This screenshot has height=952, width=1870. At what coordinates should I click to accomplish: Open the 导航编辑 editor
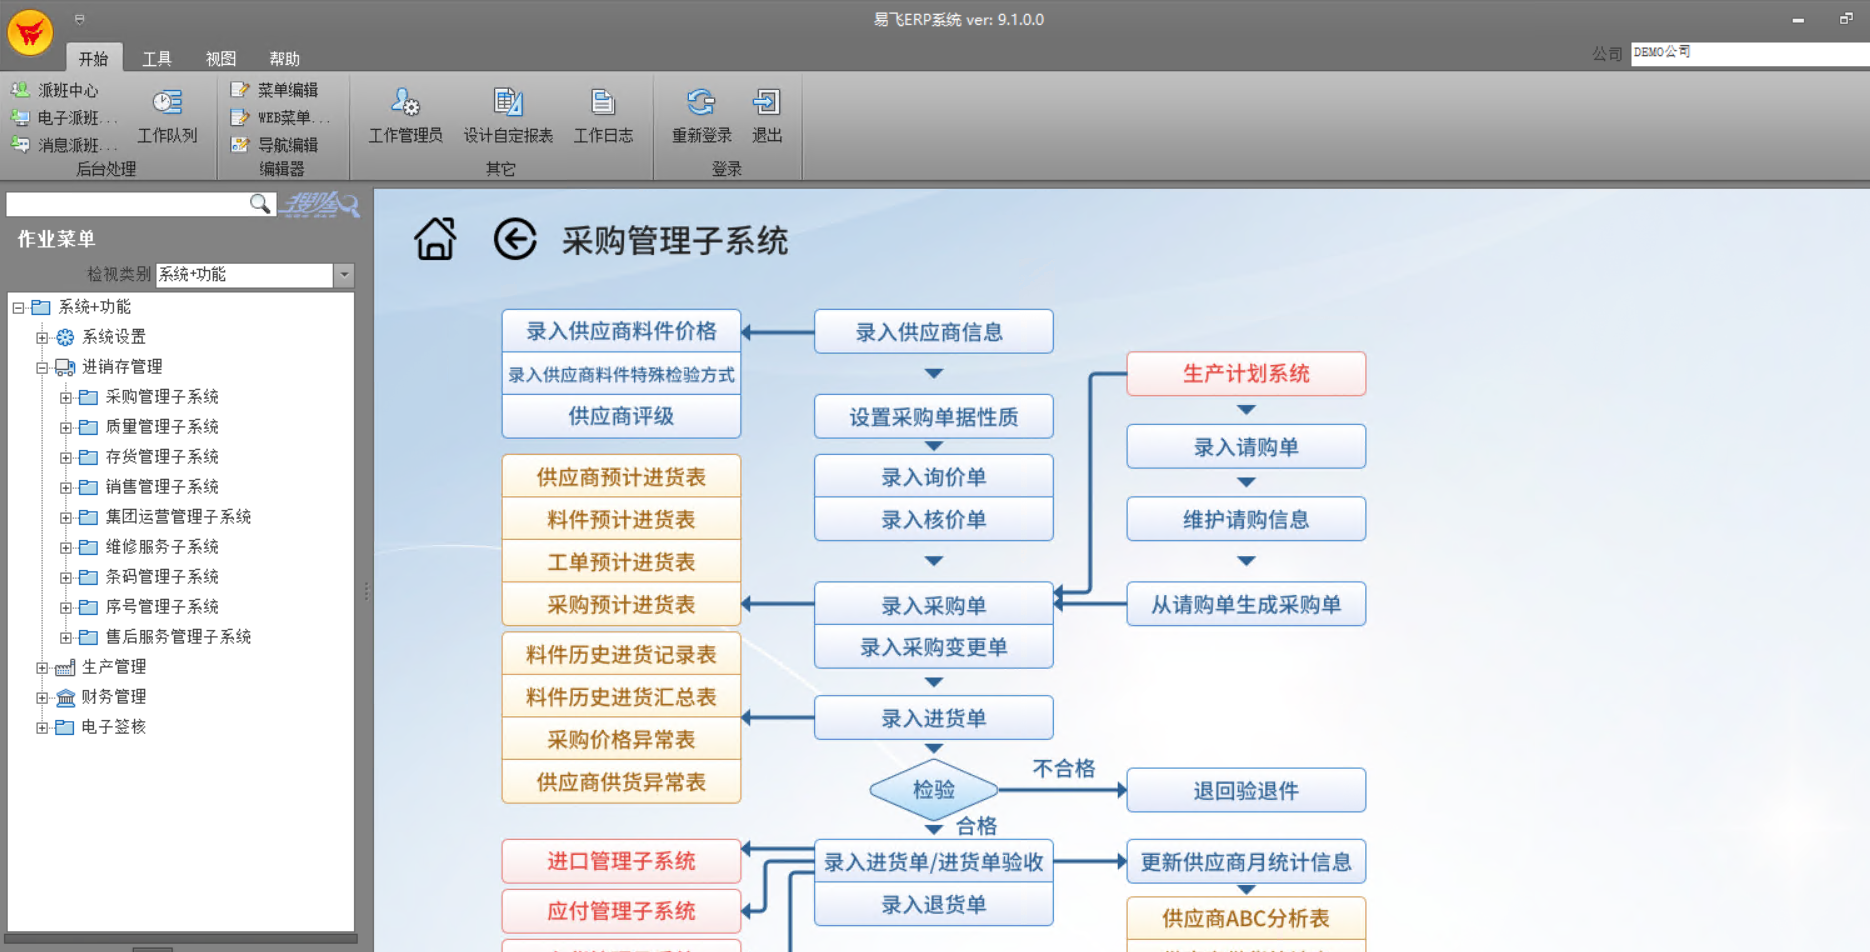point(275,145)
